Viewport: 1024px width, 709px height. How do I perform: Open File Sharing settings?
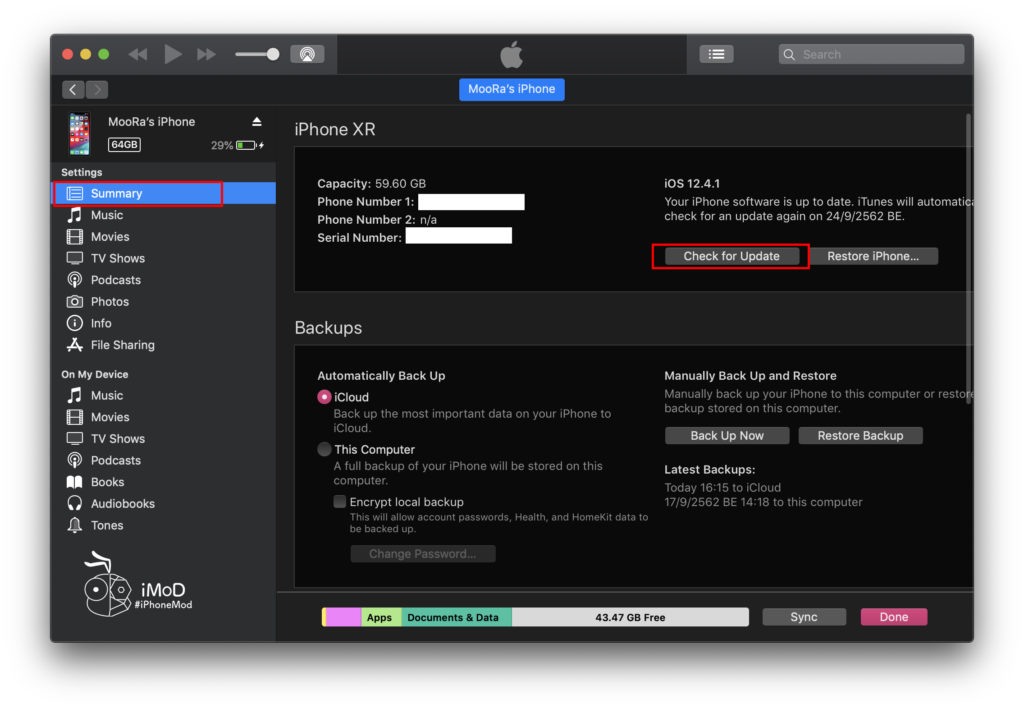(120, 344)
